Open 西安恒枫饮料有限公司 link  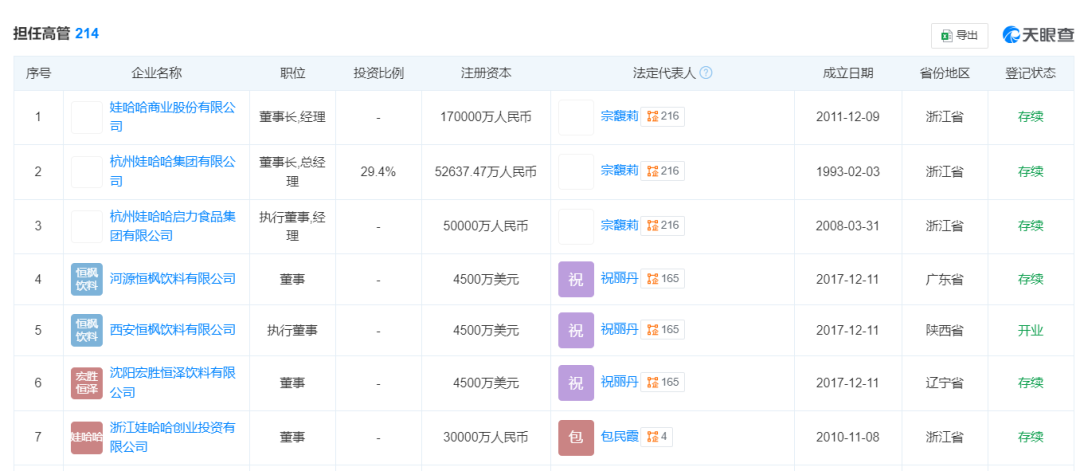173,330
